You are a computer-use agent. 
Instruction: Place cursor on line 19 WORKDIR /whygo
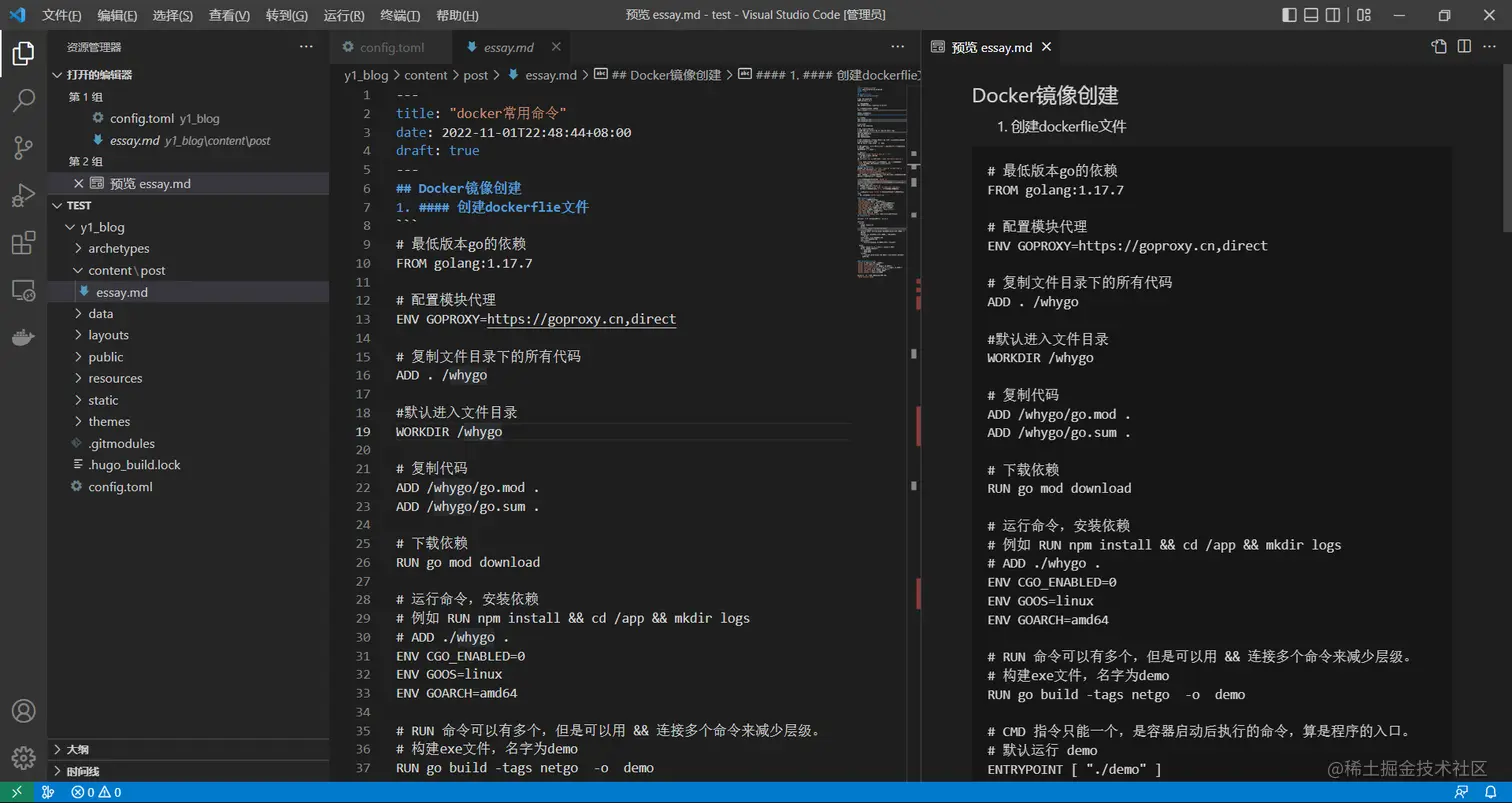tap(449, 431)
